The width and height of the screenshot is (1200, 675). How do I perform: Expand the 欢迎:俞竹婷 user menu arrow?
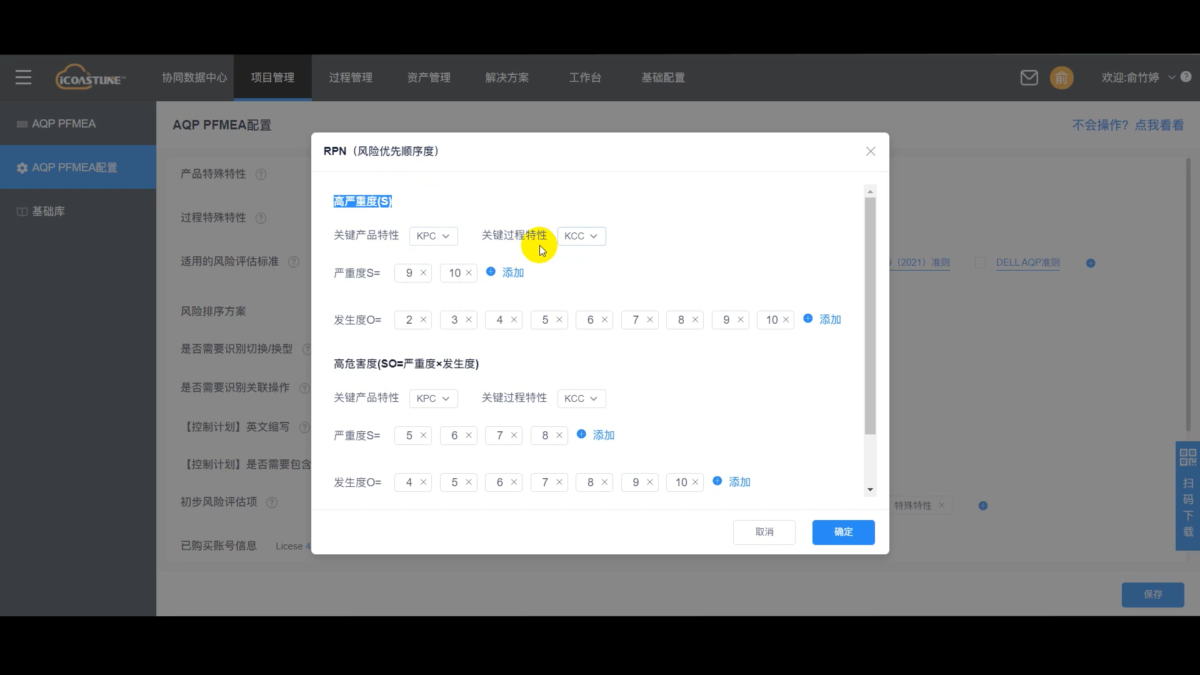[1172, 77]
